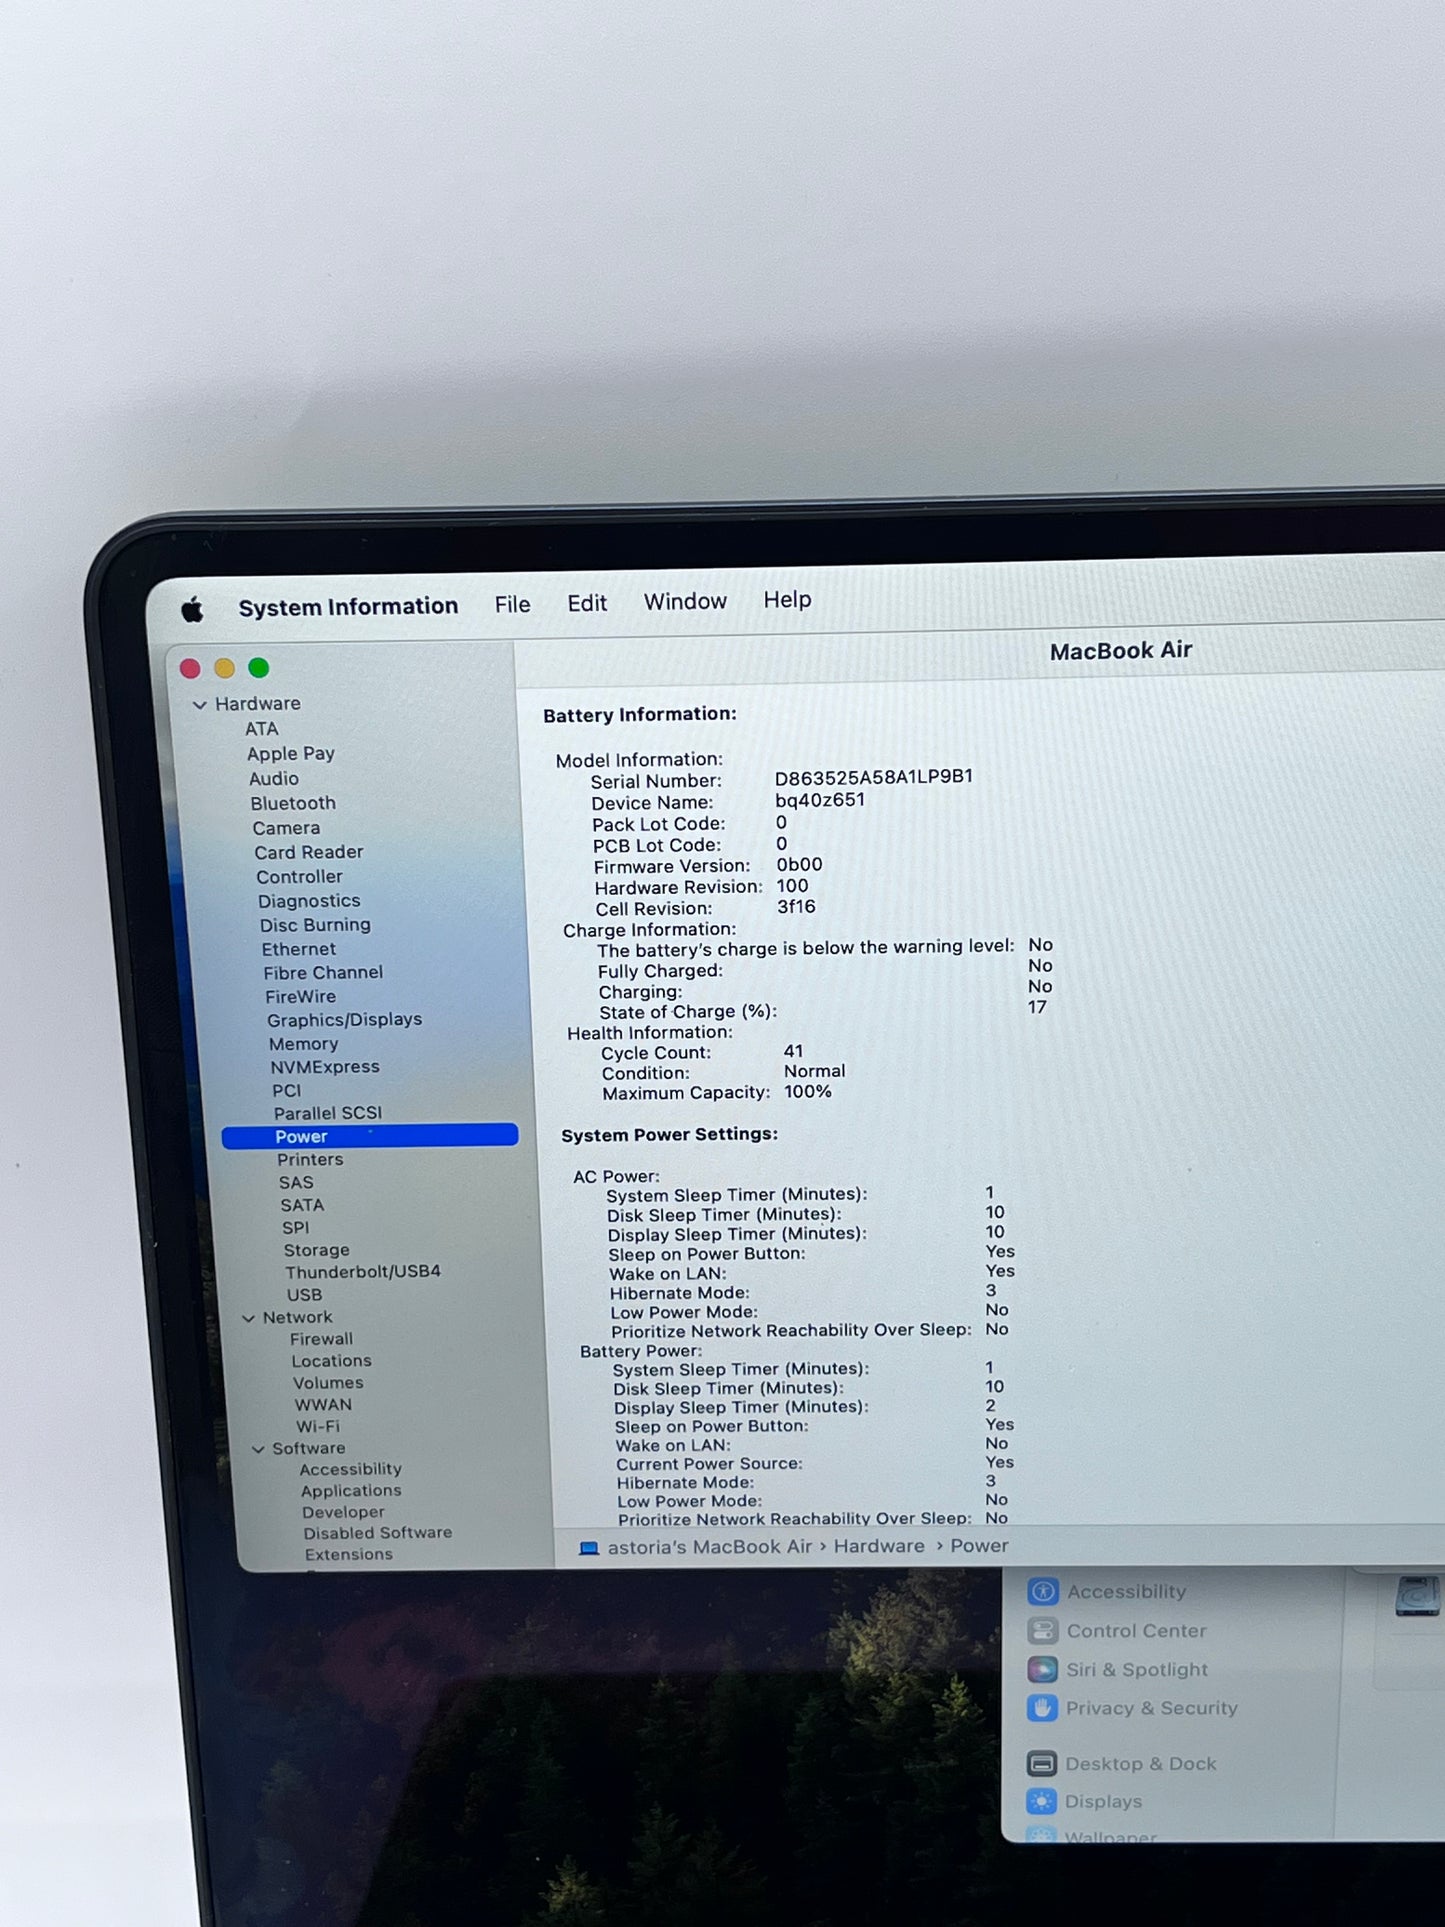This screenshot has width=1445, height=1927.
Task: Select SPI in the sidebar
Action: (x=296, y=1228)
